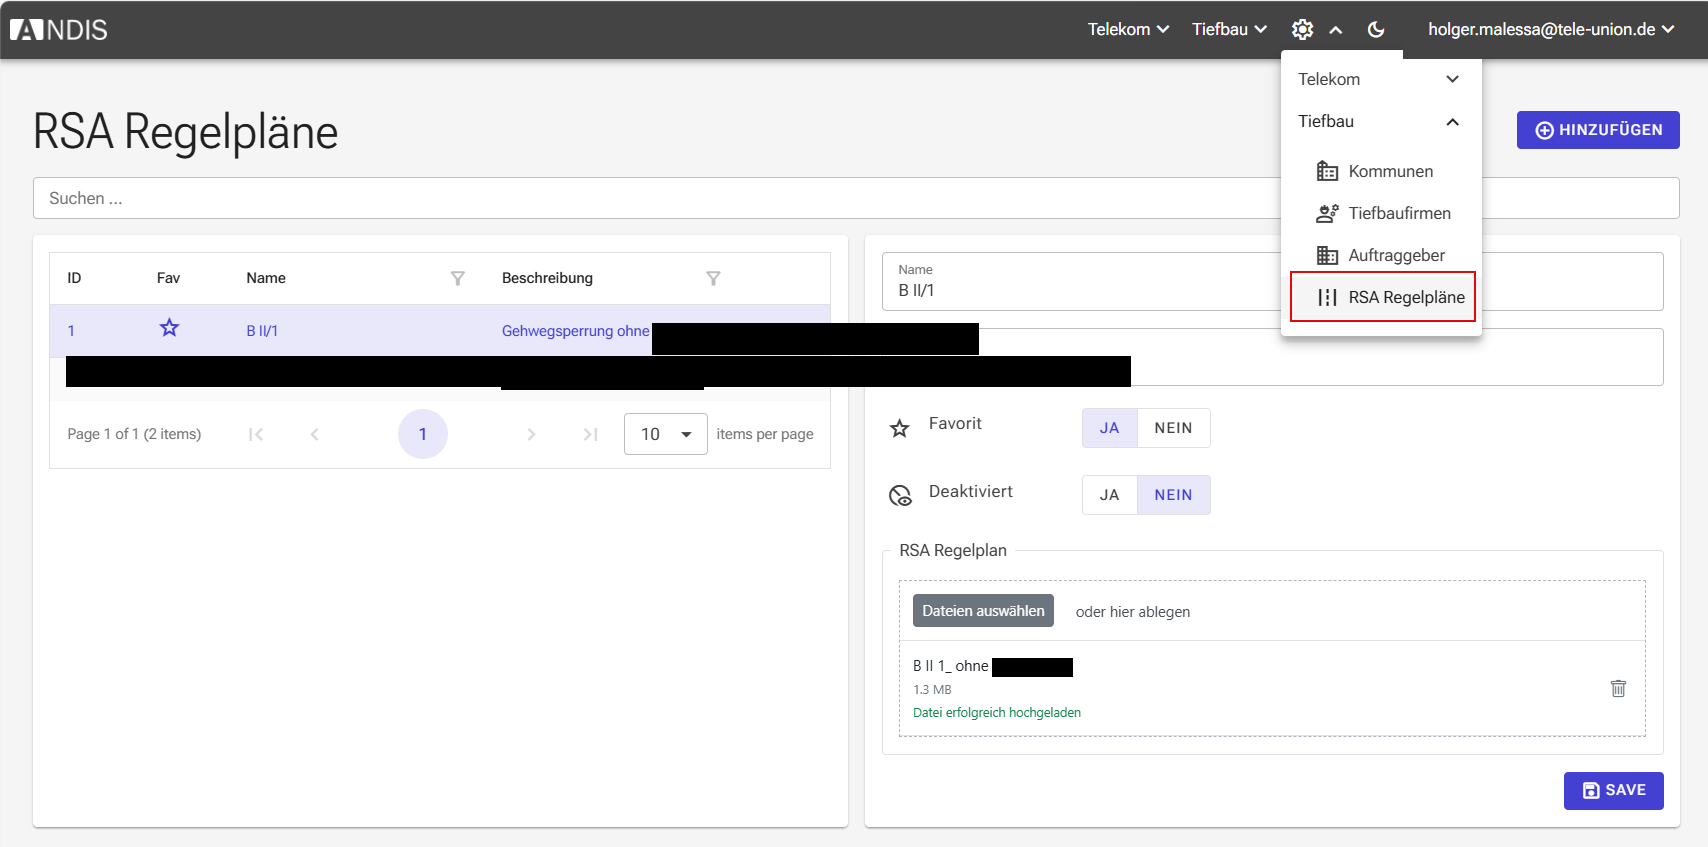Click the star icon beside Favorit
Image resolution: width=1708 pixels, height=847 pixels.
[x=900, y=428]
